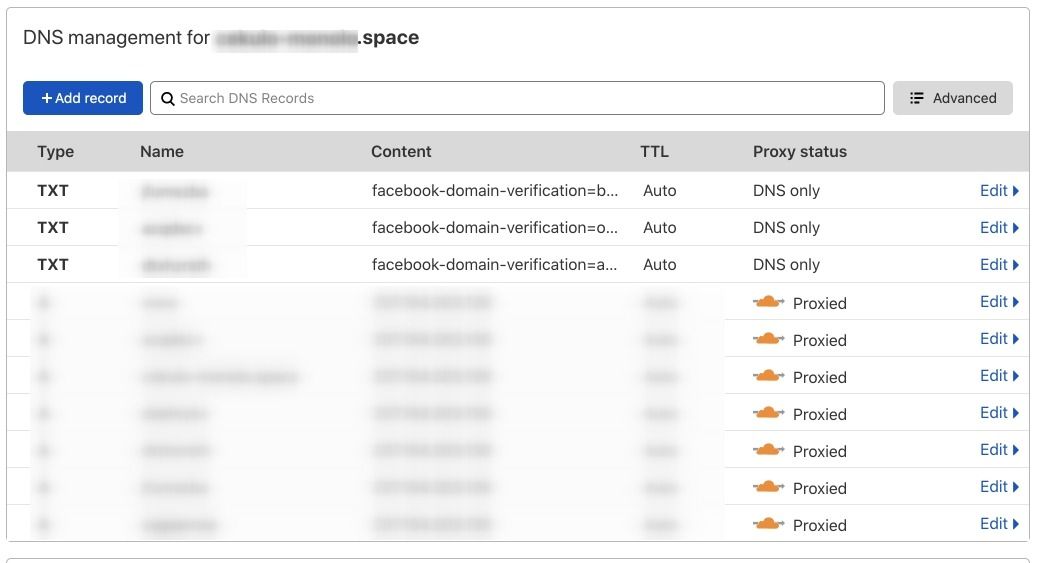This screenshot has height=563, width=1044.
Task: Focus the Search DNS Records field
Action: (520, 98)
